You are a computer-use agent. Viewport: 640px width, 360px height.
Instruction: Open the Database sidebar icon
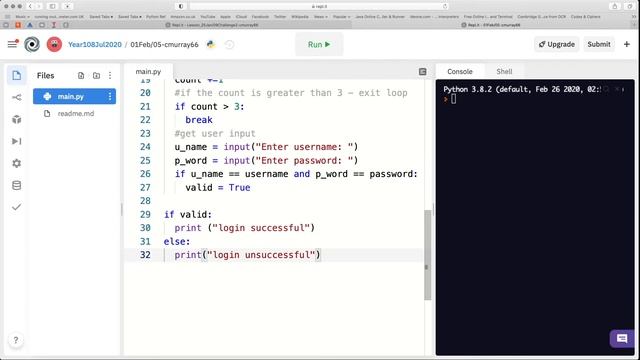pyautogui.click(x=16, y=185)
